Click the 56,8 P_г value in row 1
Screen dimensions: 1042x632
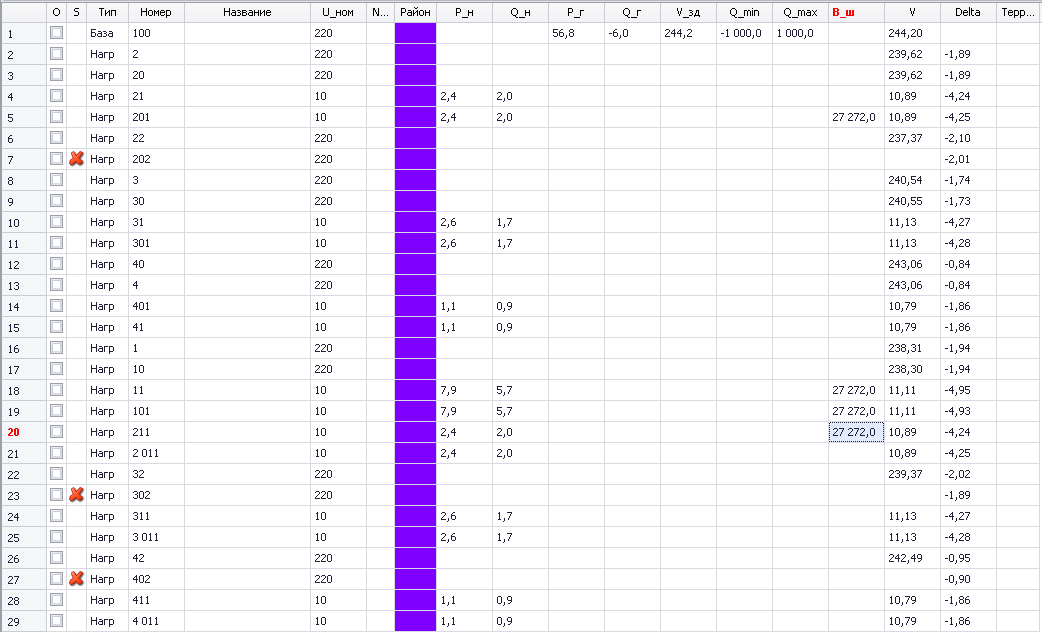[563, 33]
